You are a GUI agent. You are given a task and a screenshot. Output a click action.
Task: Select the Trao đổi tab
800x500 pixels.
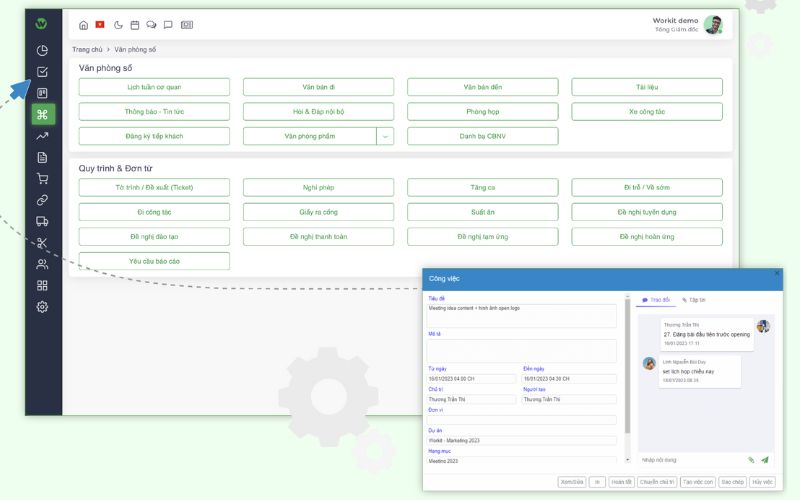pyautogui.click(x=656, y=299)
